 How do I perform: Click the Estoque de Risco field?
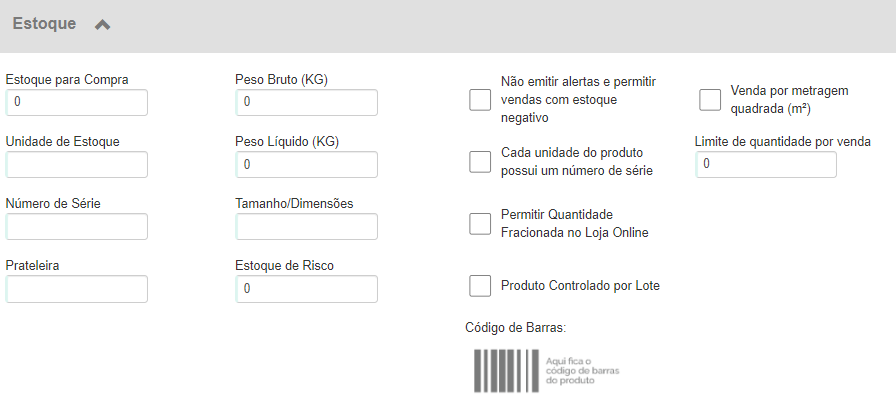pos(306,289)
